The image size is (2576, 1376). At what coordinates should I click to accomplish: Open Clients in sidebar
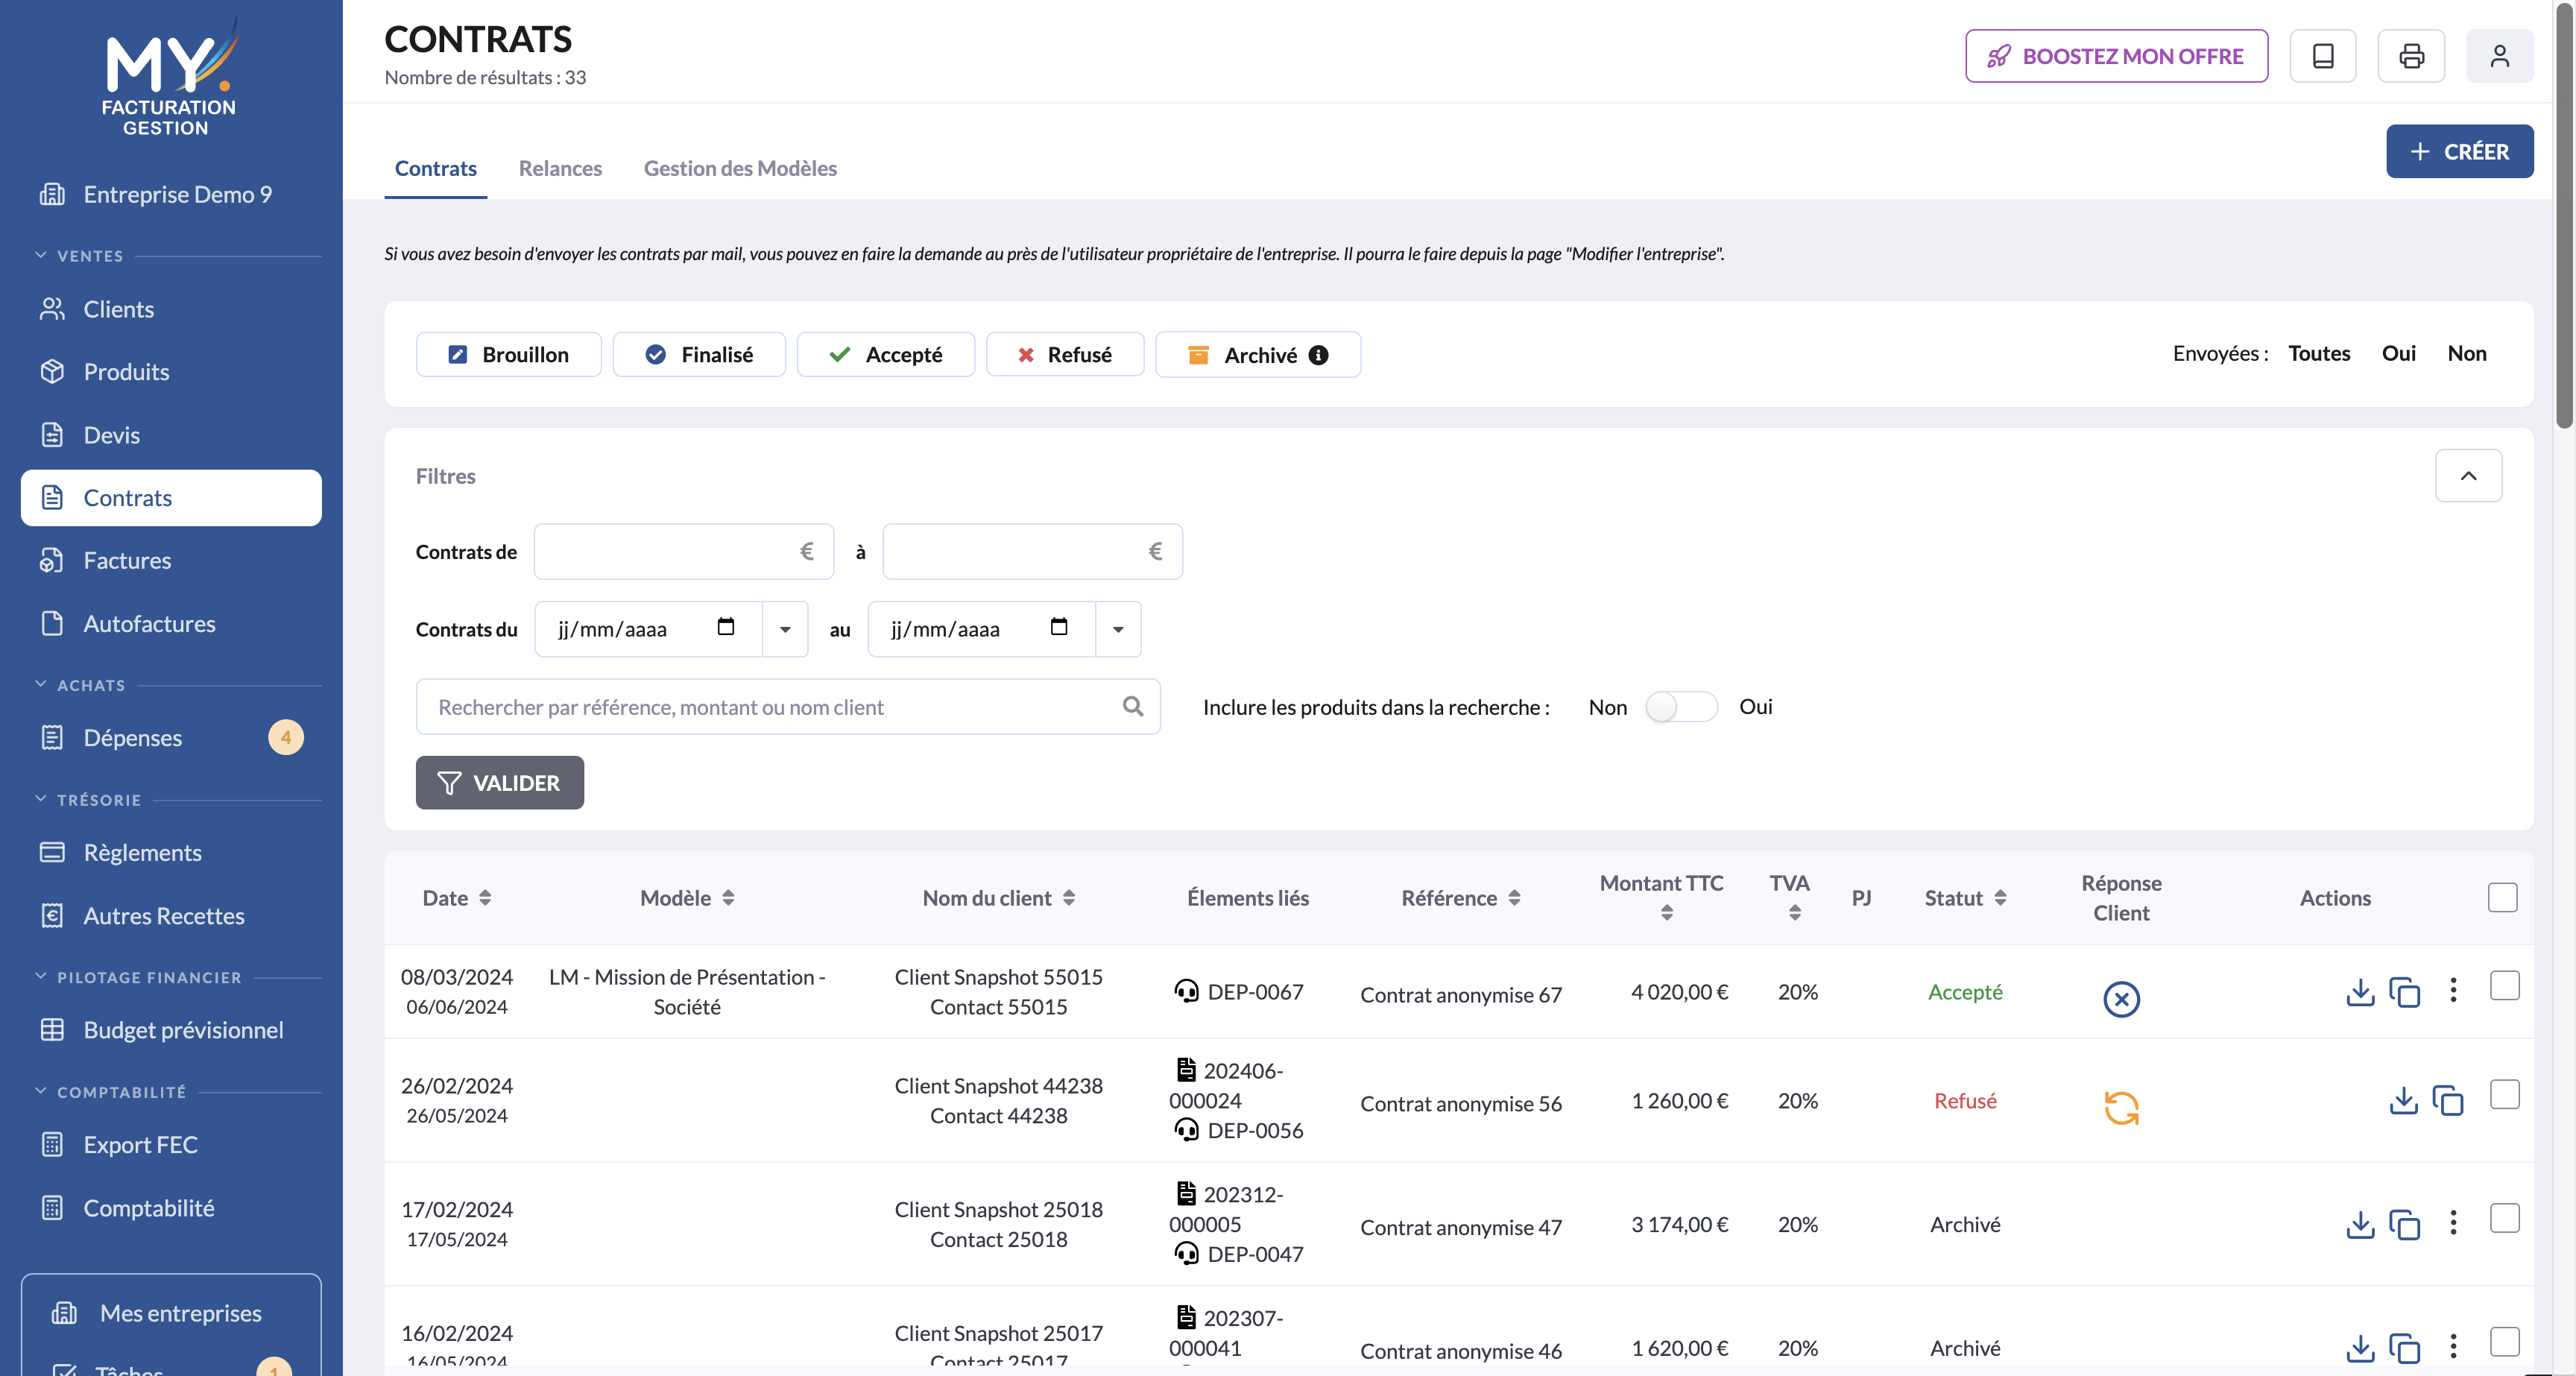point(171,308)
